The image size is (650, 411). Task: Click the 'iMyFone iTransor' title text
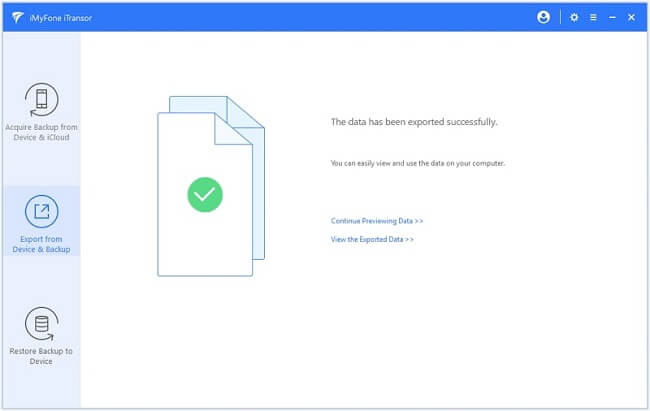pos(61,18)
